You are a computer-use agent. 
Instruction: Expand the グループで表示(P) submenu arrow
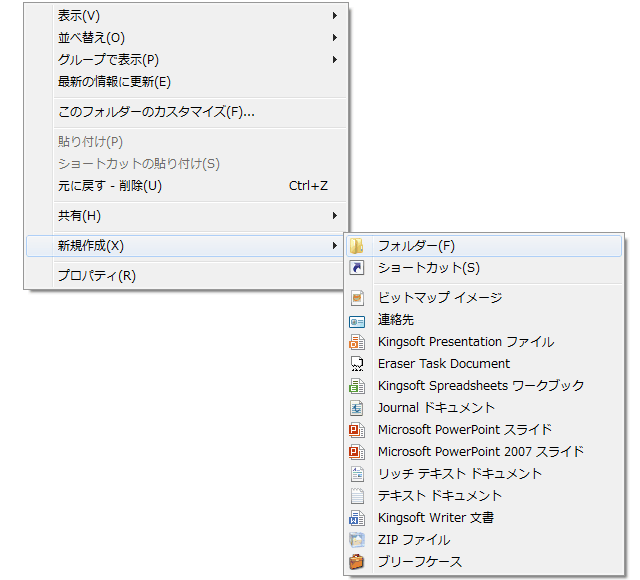pyautogui.click(x=334, y=60)
